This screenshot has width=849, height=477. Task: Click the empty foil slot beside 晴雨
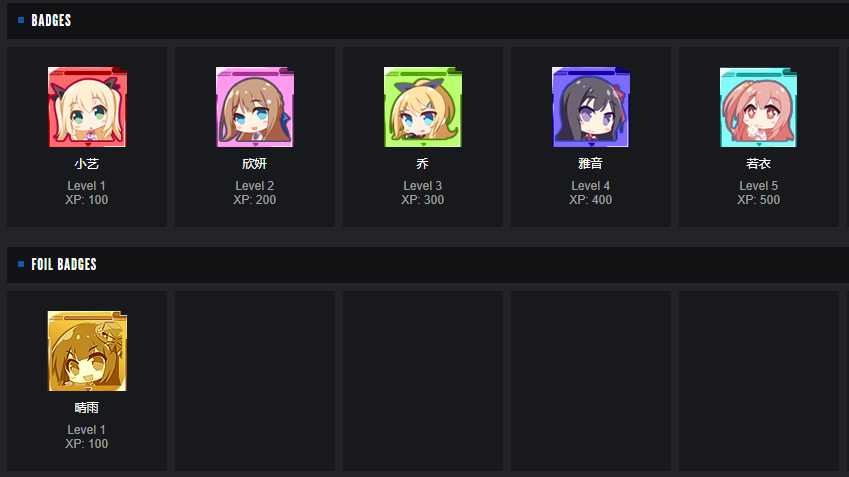255,381
